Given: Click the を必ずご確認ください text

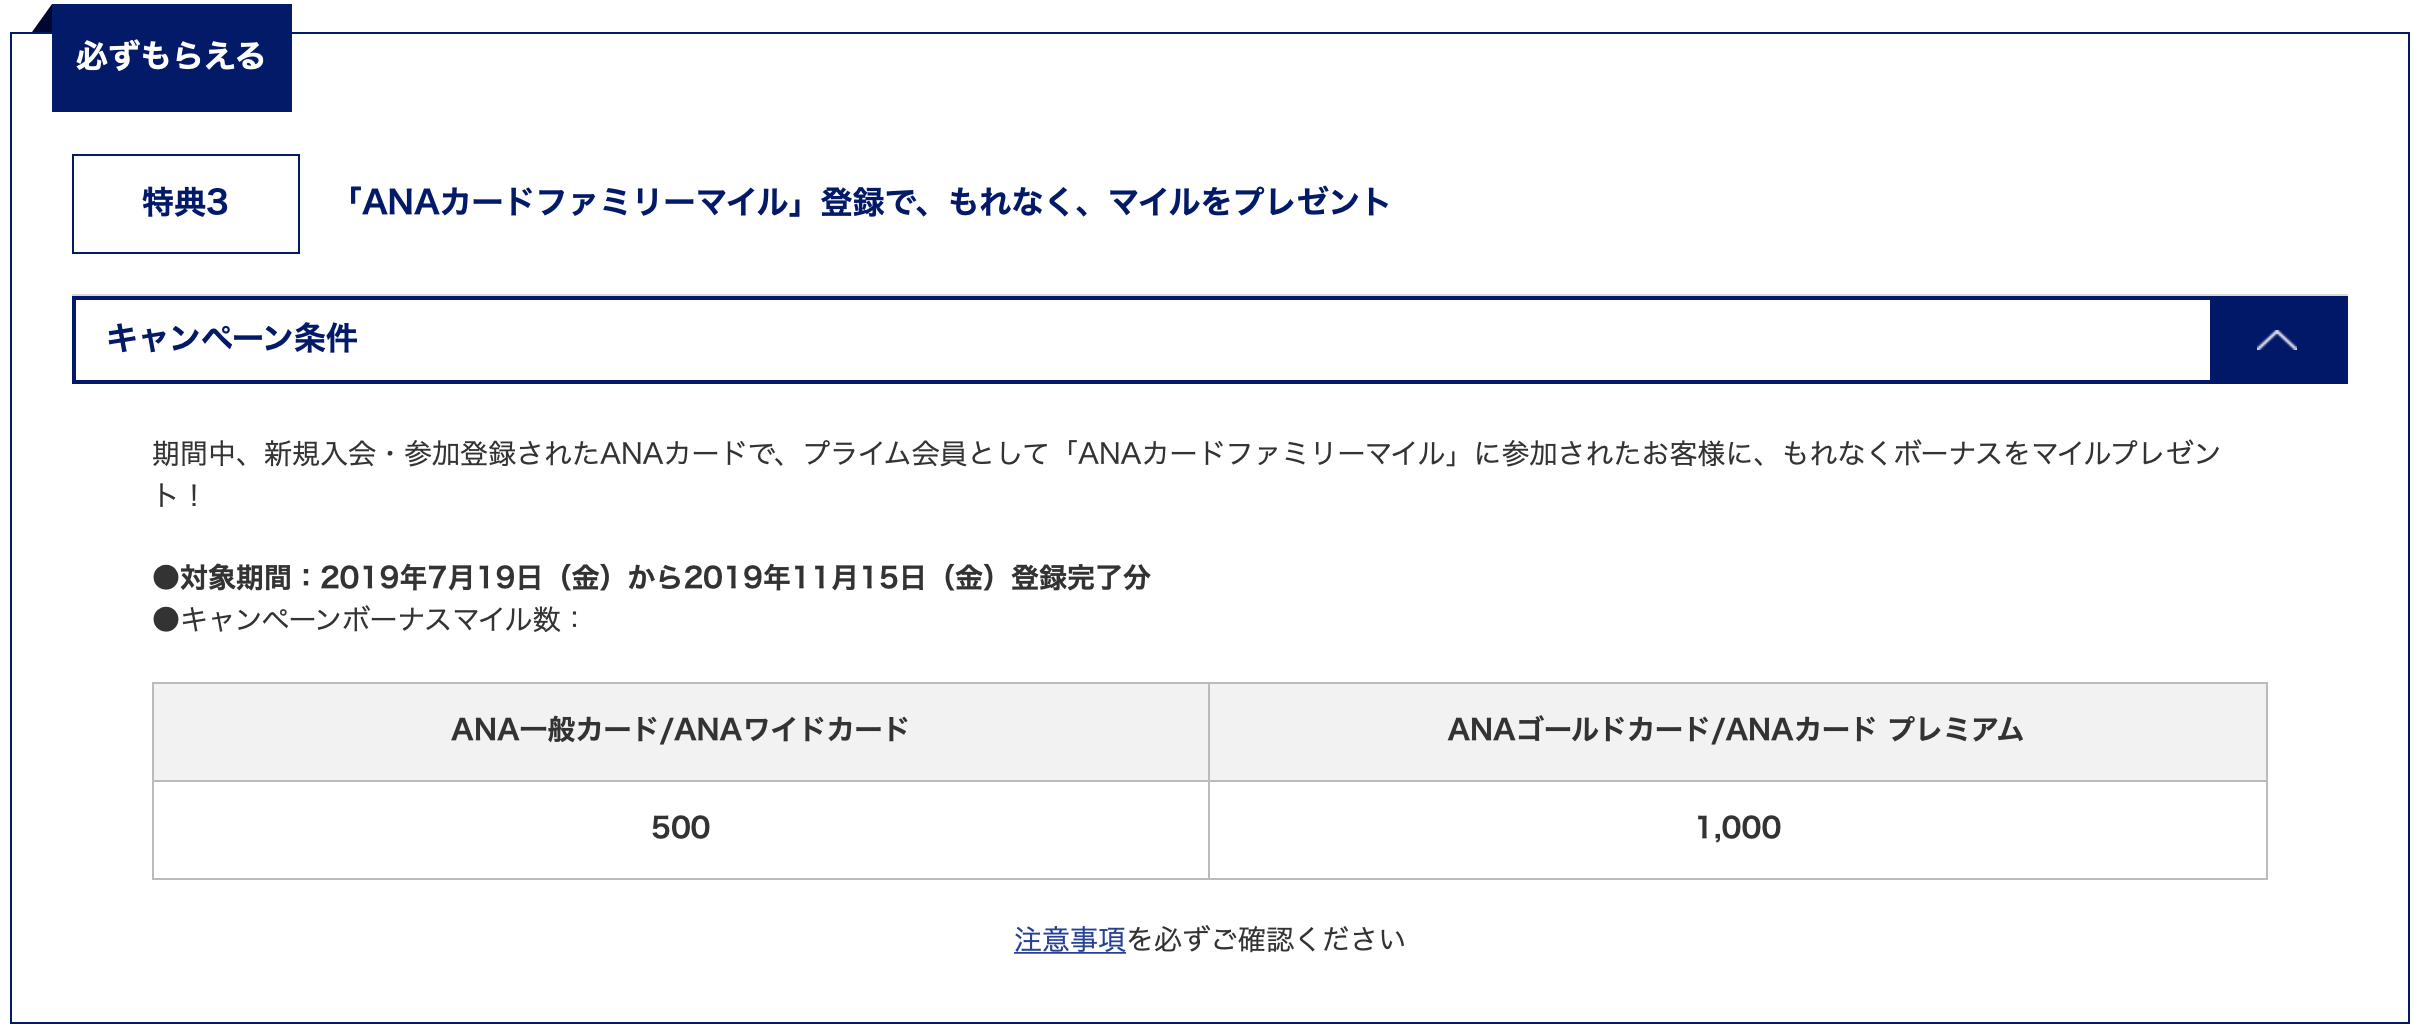Looking at the screenshot, I should point(1266,939).
